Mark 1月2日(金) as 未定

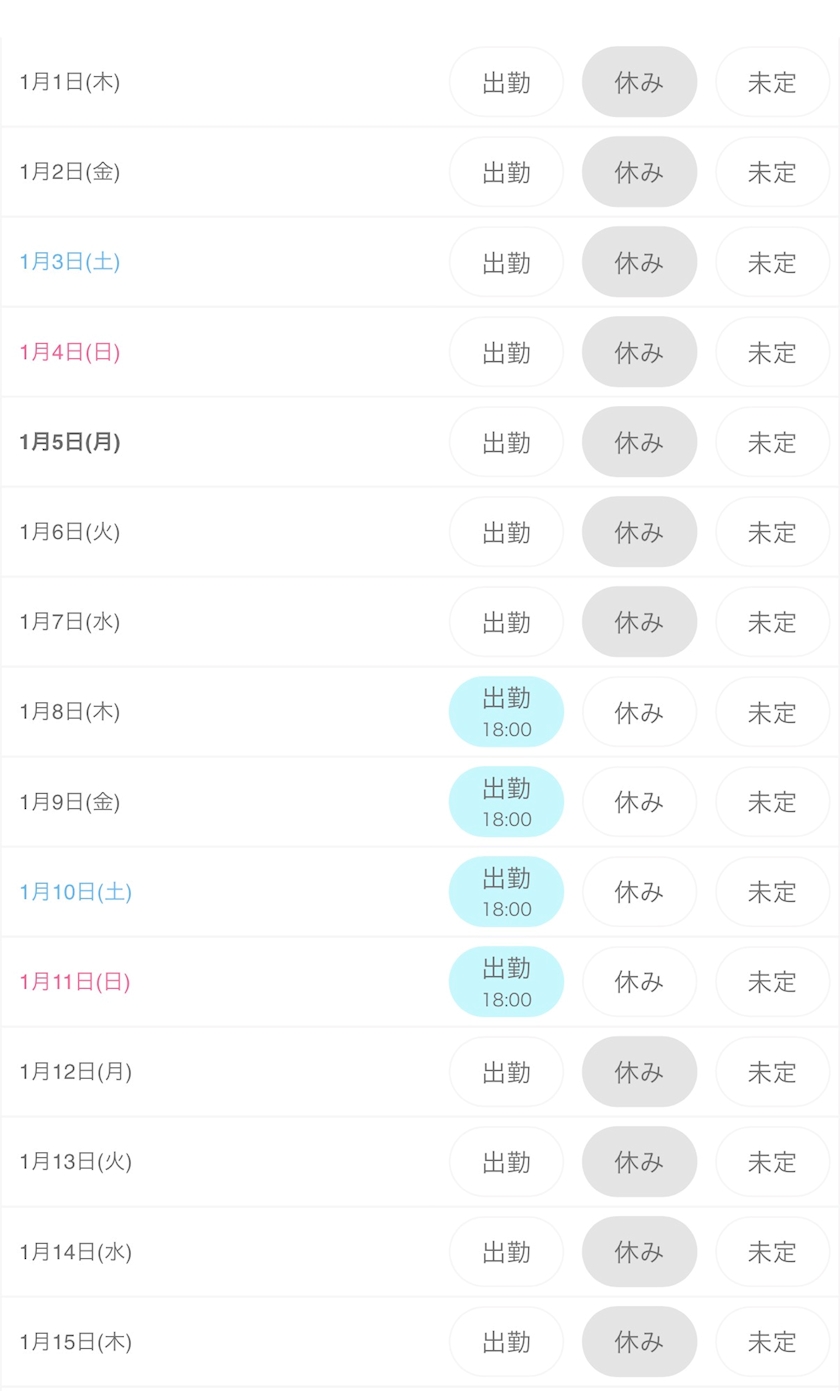[x=772, y=172]
